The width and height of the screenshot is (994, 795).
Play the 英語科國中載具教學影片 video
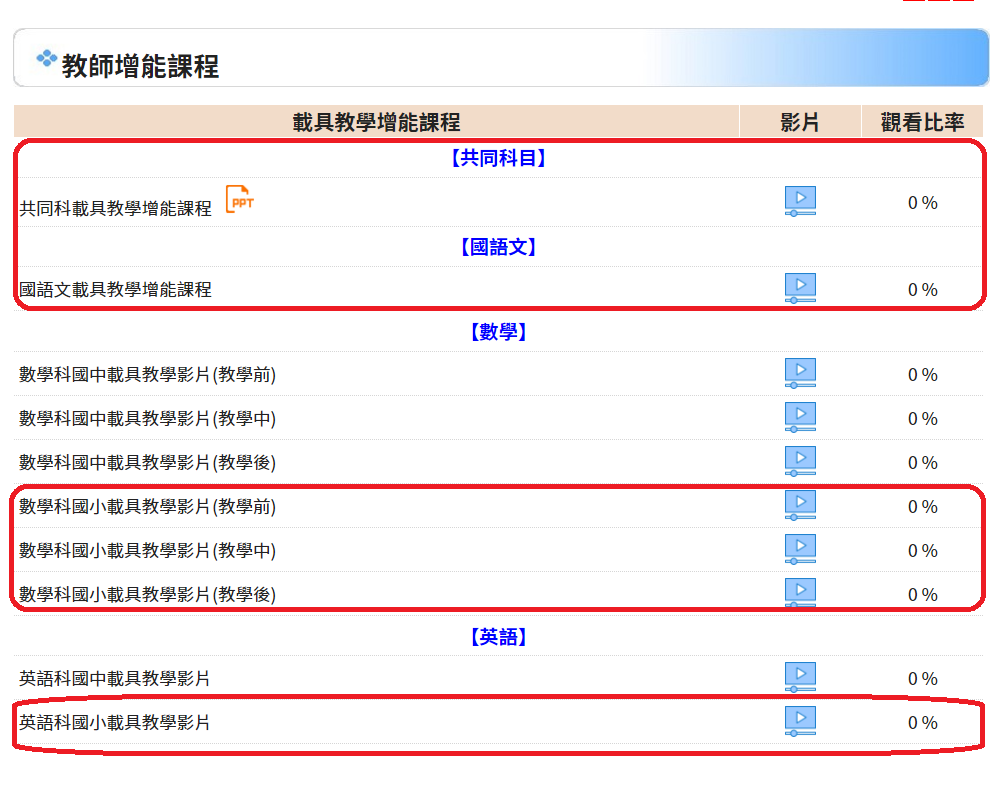[x=800, y=677]
